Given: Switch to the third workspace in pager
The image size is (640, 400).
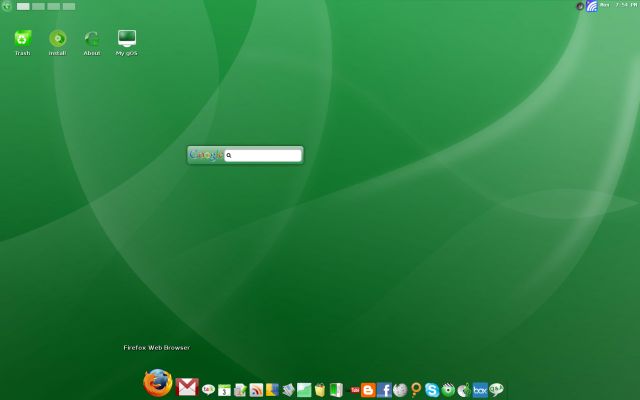Looking at the screenshot, I should tap(53, 7).
